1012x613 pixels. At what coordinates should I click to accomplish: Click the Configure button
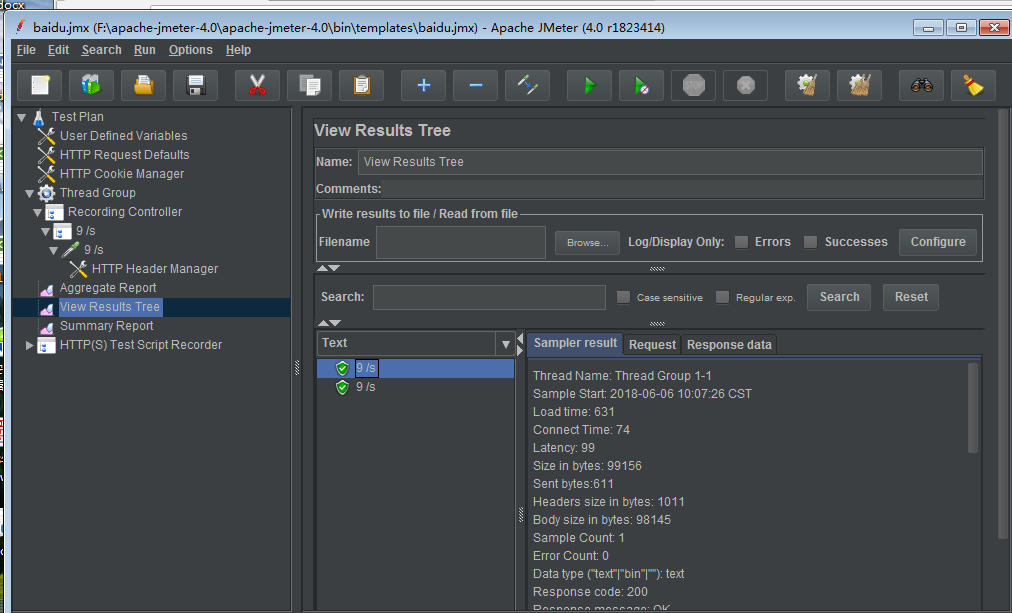coord(937,242)
